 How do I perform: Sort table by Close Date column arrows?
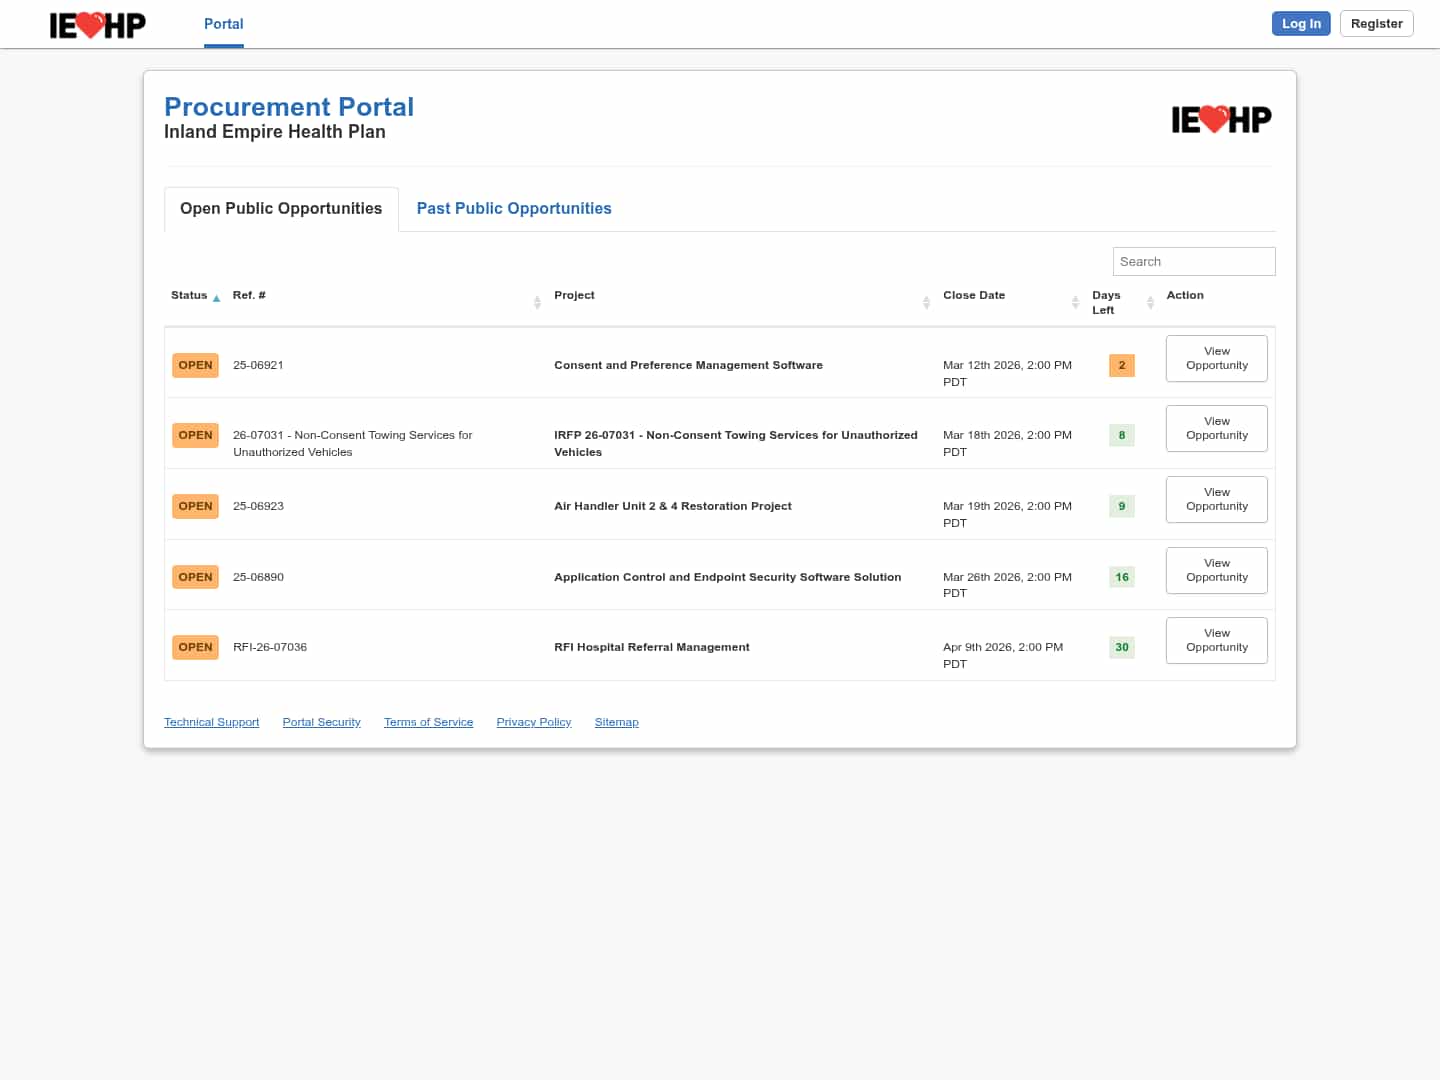[1075, 302]
